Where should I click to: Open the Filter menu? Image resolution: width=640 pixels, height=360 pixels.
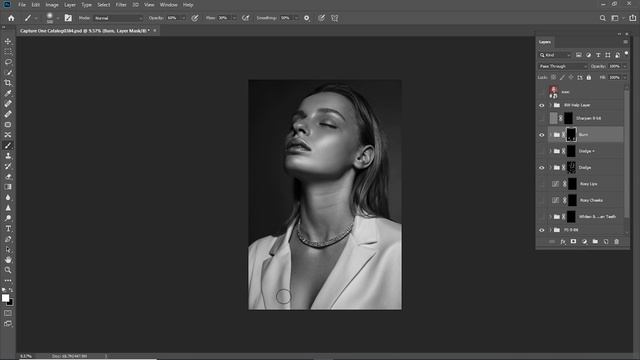121,5
